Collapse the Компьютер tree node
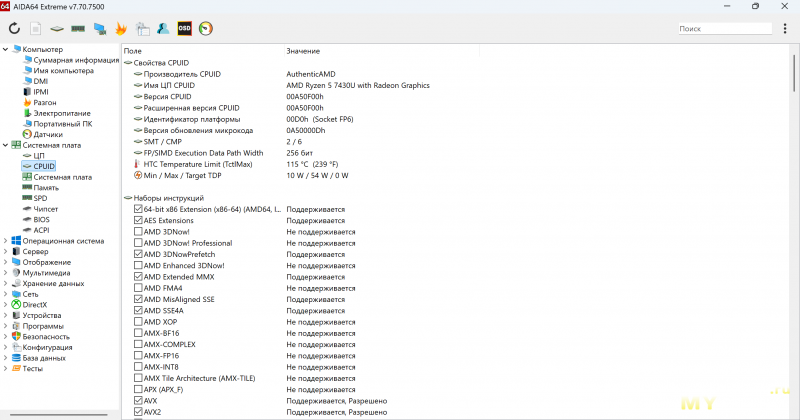 tap(6, 49)
